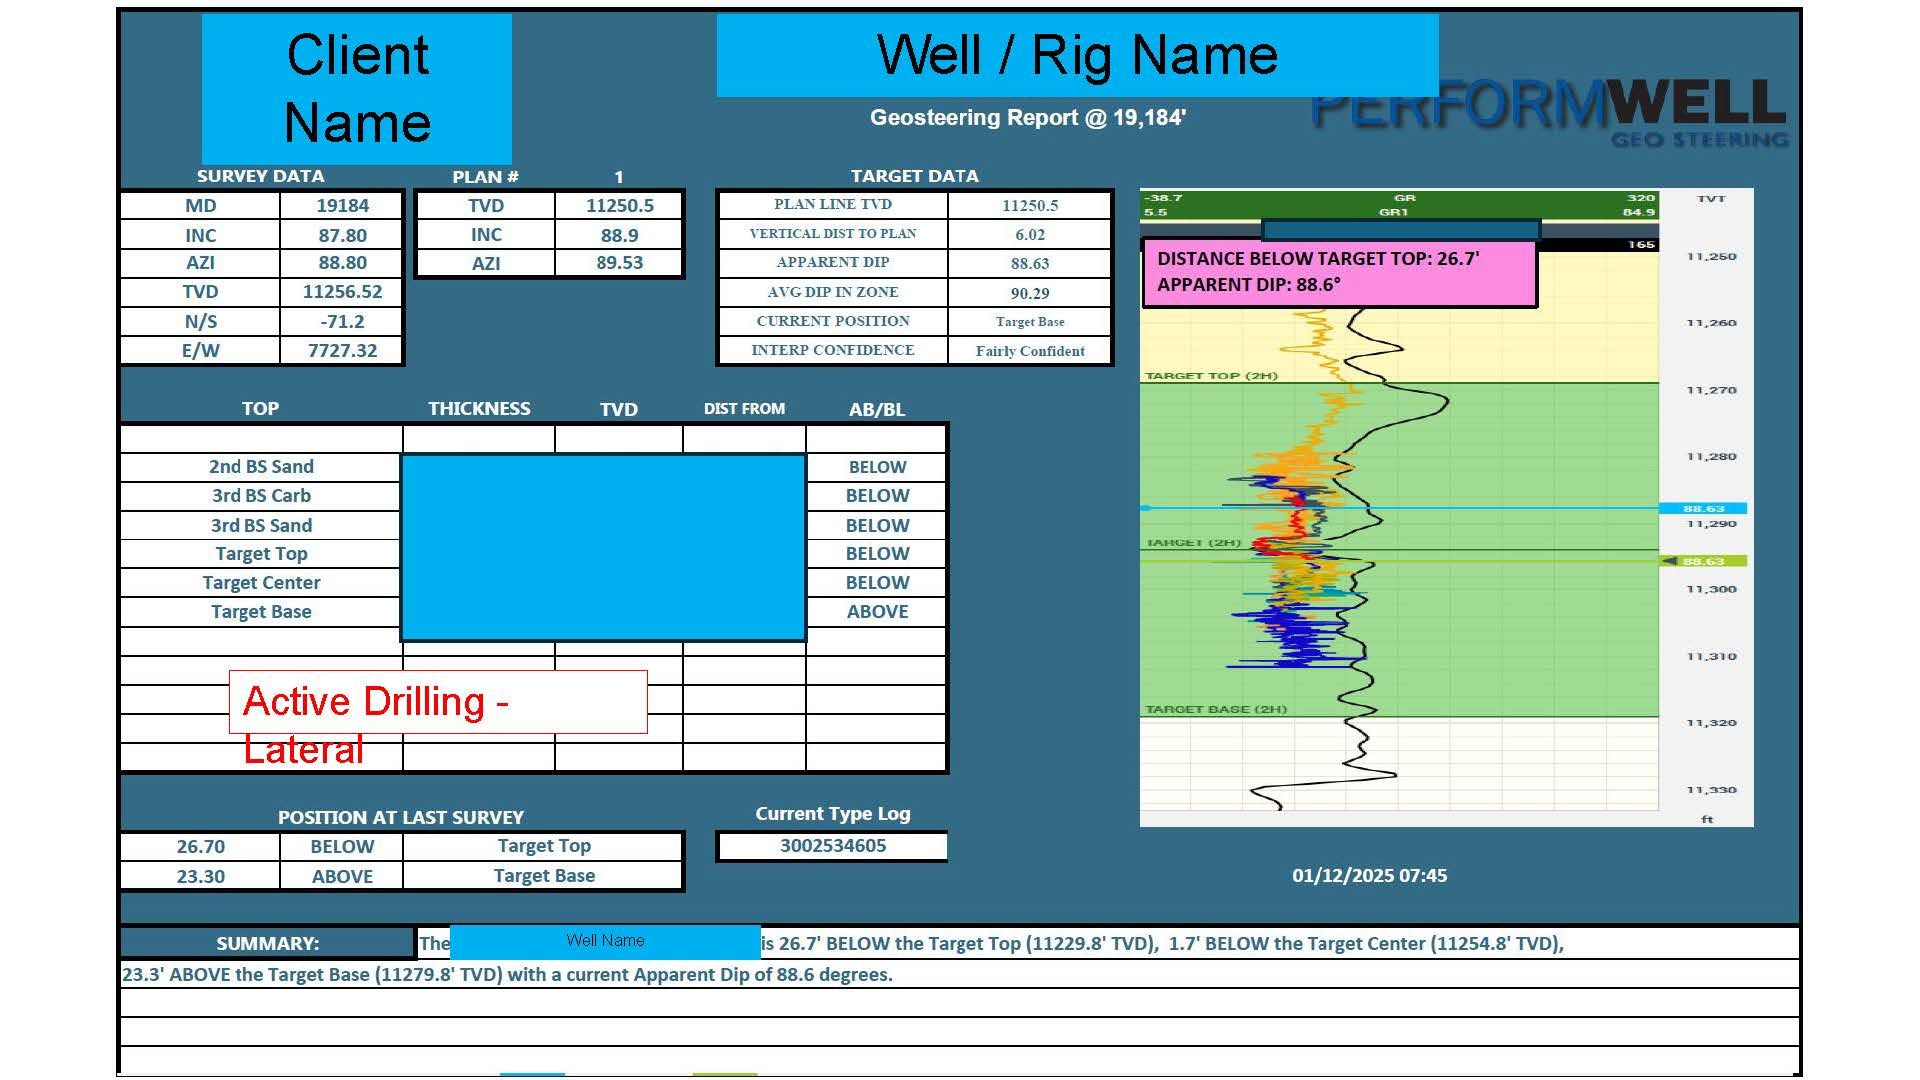Click the green 88.63 arrow depth marker

[1702, 561]
